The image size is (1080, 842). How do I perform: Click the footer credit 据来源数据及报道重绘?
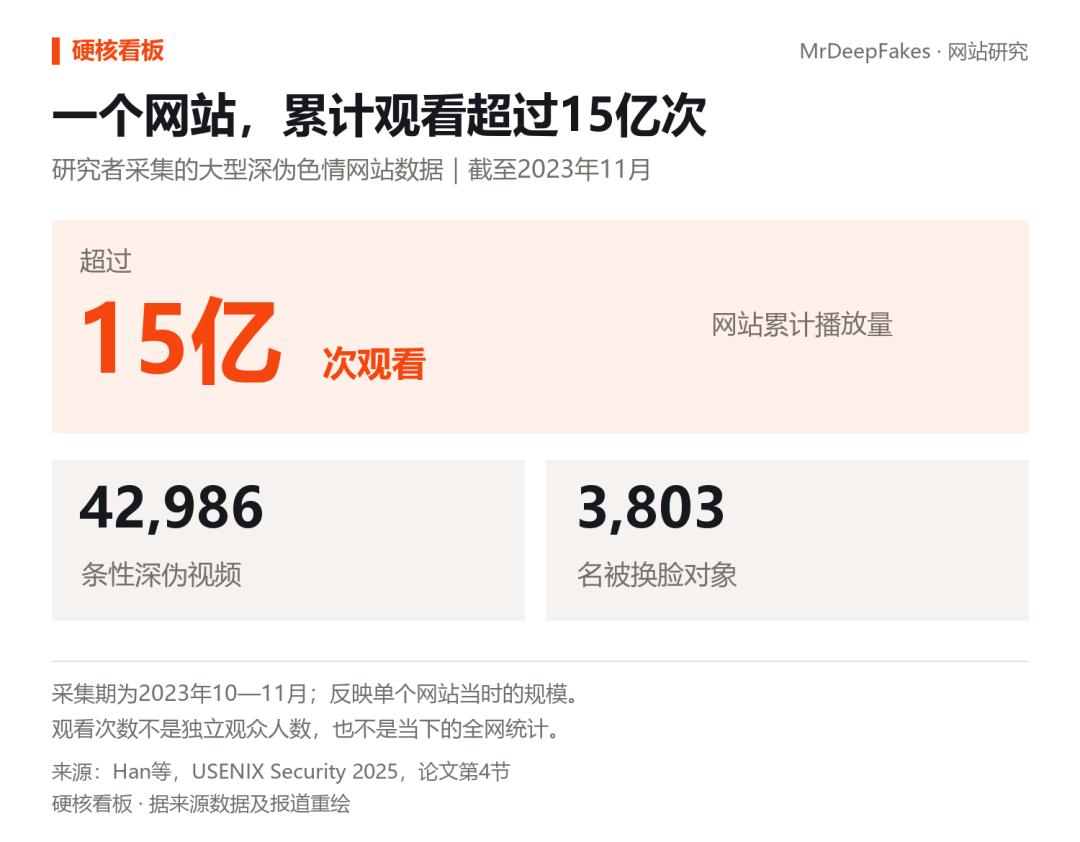click(x=249, y=803)
